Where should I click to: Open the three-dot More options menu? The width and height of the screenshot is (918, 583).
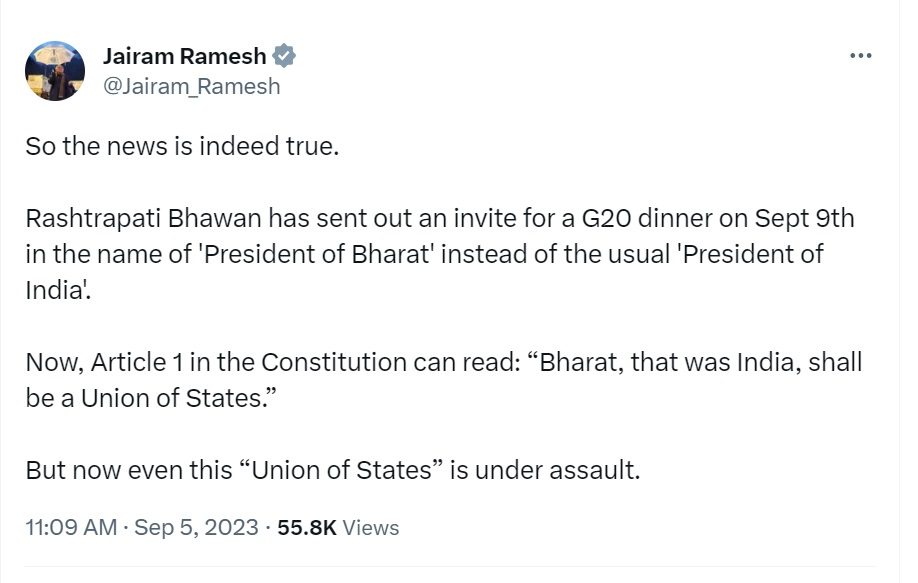860,56
